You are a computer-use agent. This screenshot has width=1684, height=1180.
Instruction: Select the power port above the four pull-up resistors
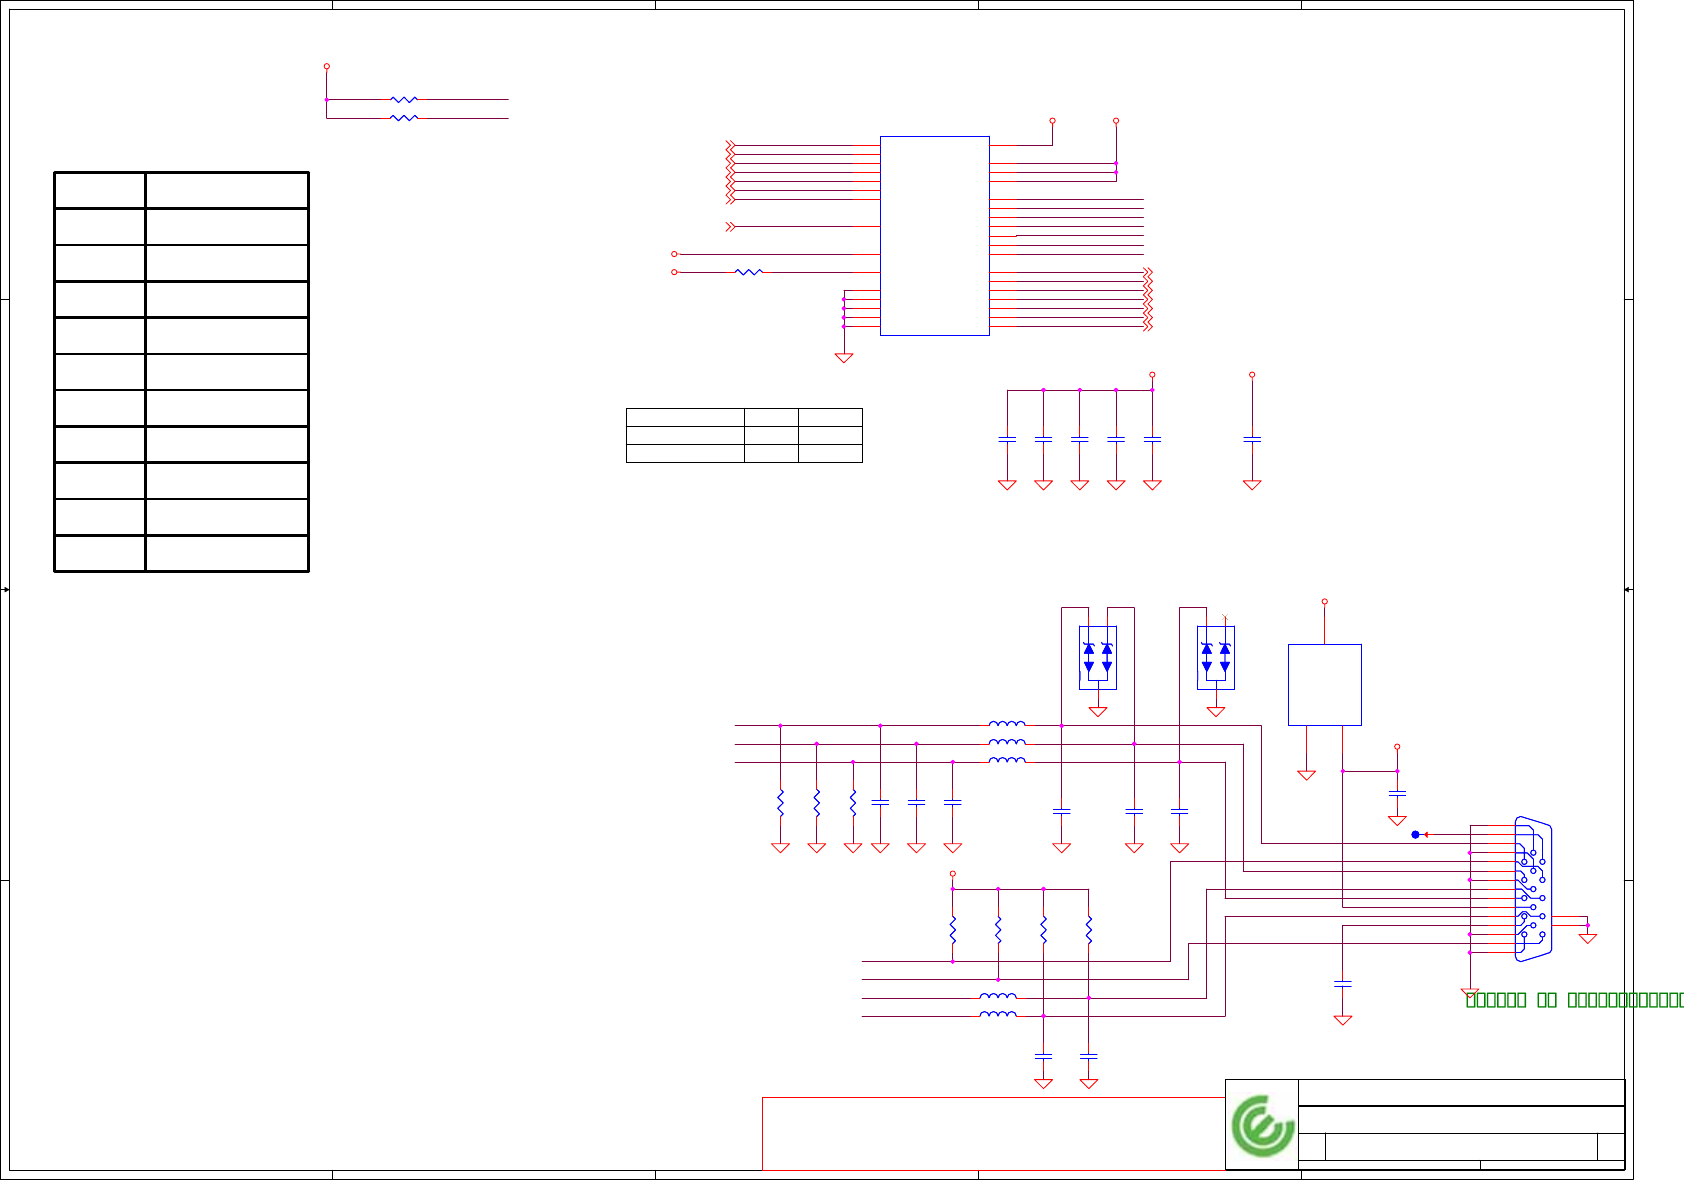point(953,874)
